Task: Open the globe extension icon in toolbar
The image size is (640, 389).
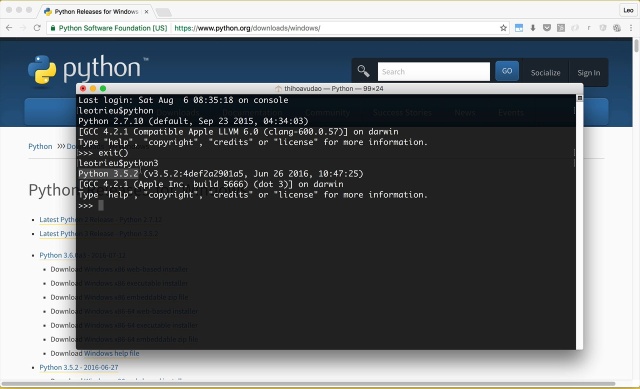Action: coord(617,28)
